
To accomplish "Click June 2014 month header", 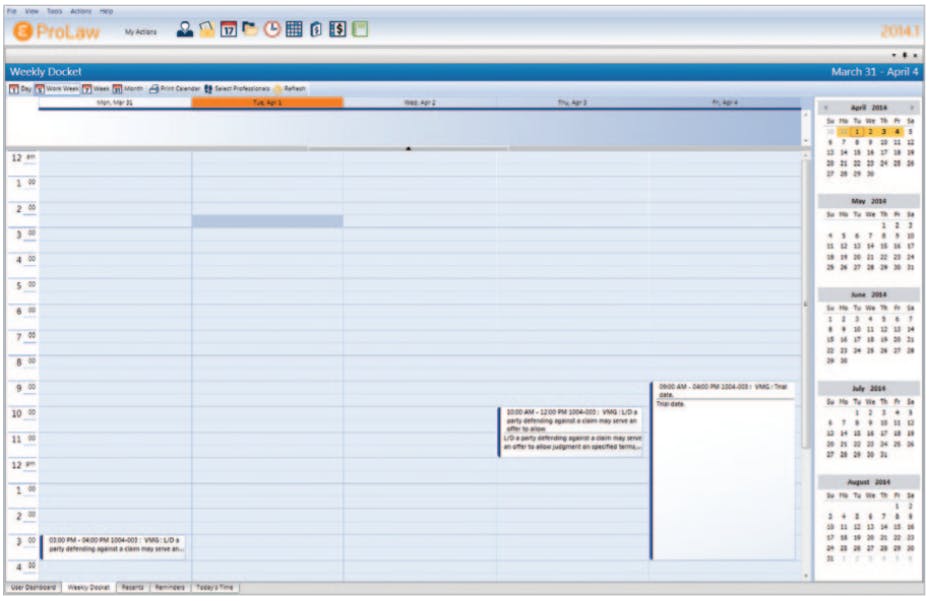I will 868,294.
